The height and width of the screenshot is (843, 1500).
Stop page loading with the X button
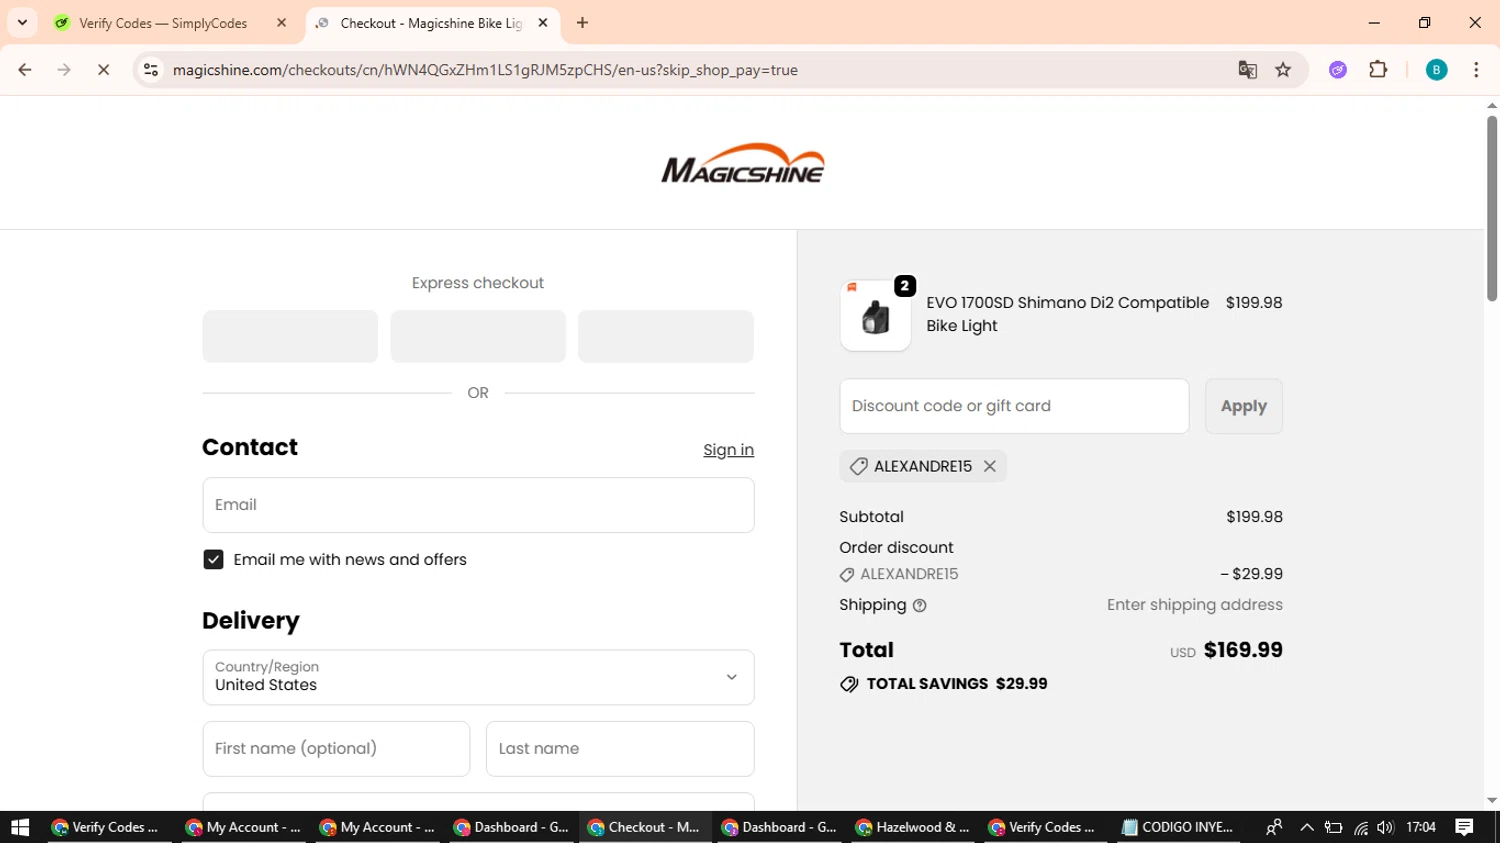[103, 70]
